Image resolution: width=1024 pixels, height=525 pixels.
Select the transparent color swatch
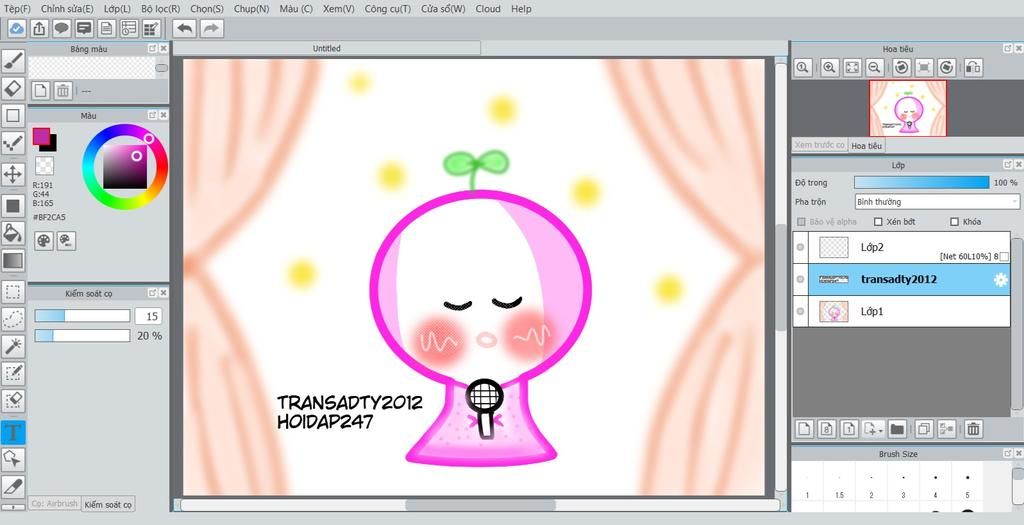click(44, 165)
